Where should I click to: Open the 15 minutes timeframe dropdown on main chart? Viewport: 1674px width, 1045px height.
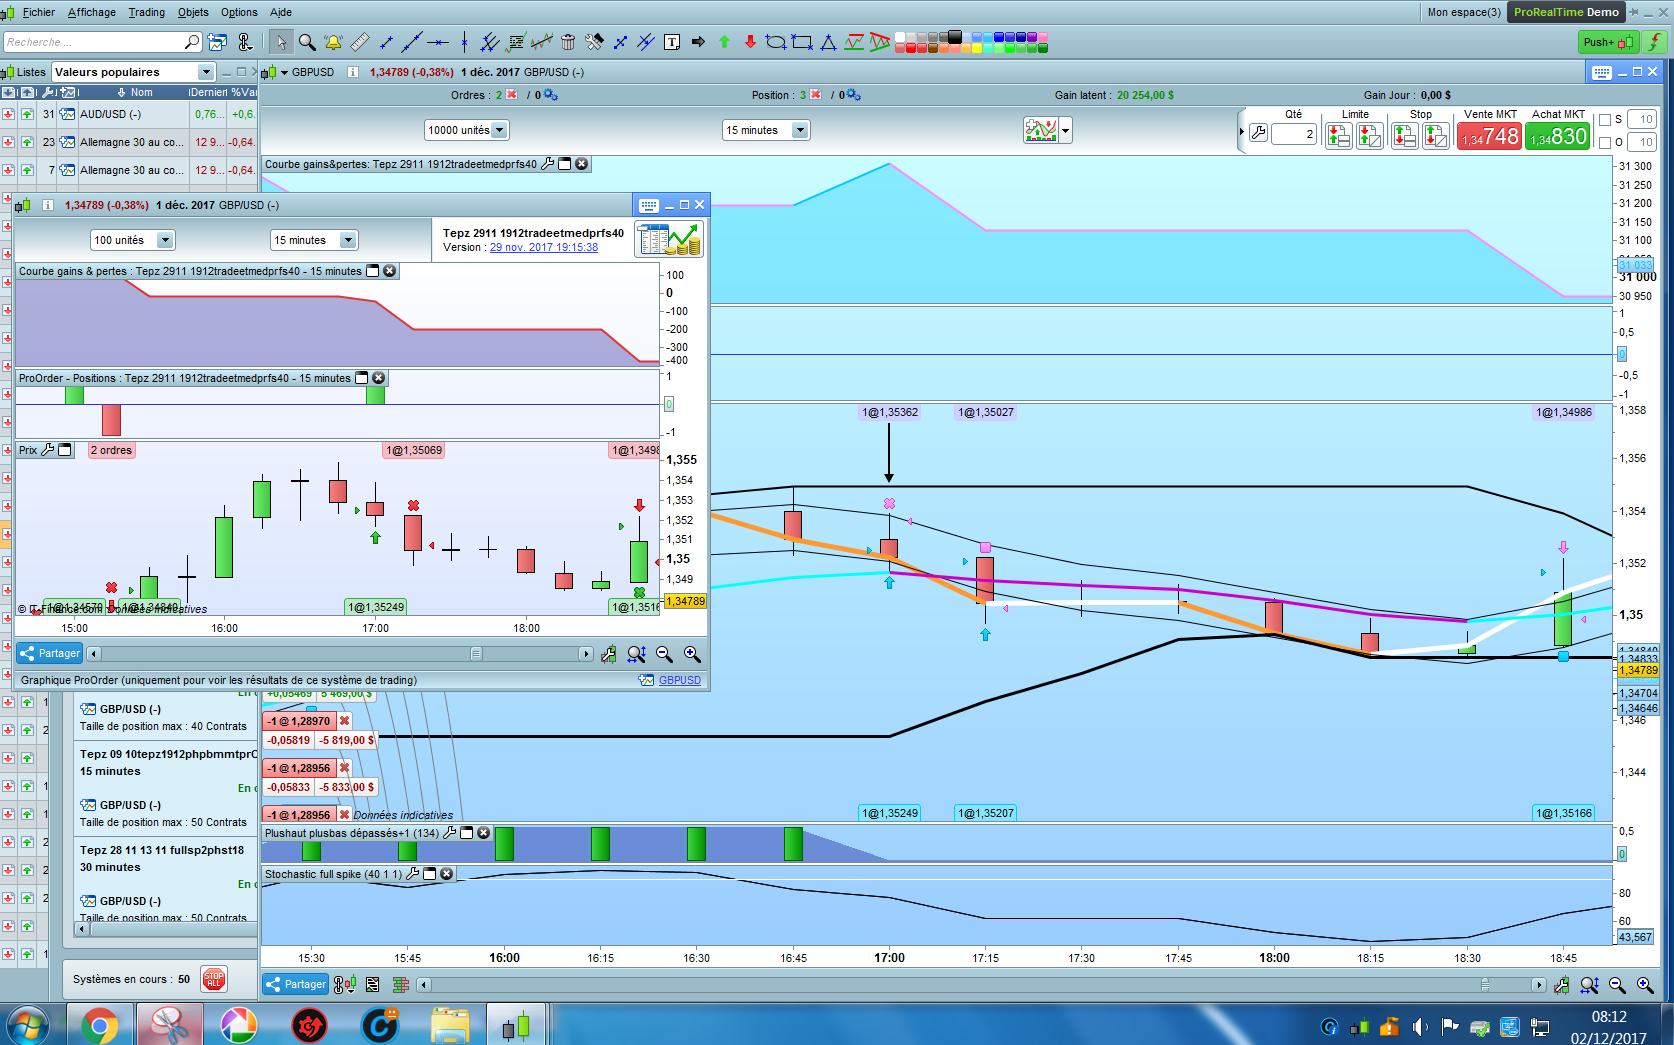pos(799,130)
